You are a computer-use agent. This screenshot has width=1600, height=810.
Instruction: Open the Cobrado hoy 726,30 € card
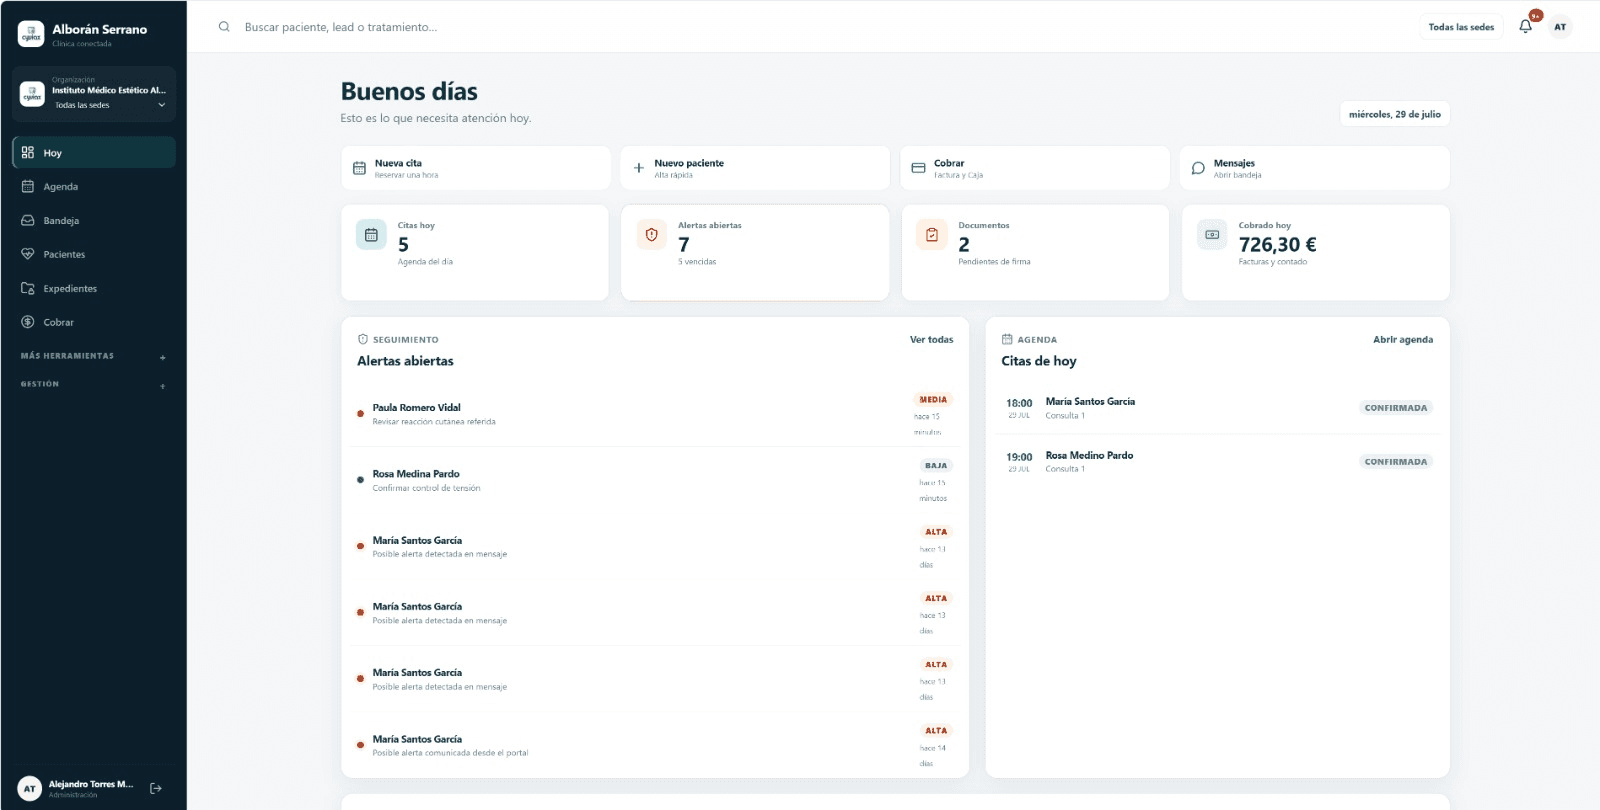[1316, 253]
